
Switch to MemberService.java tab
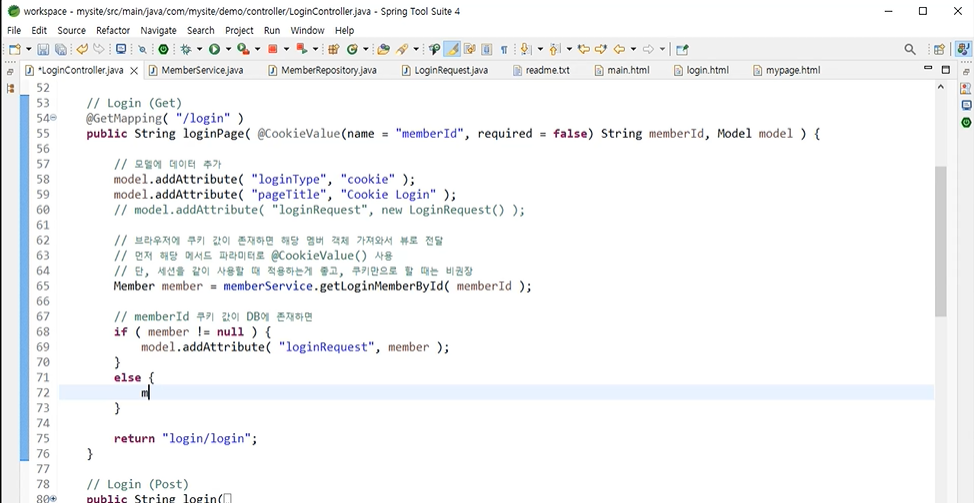(x=195, y=70)
